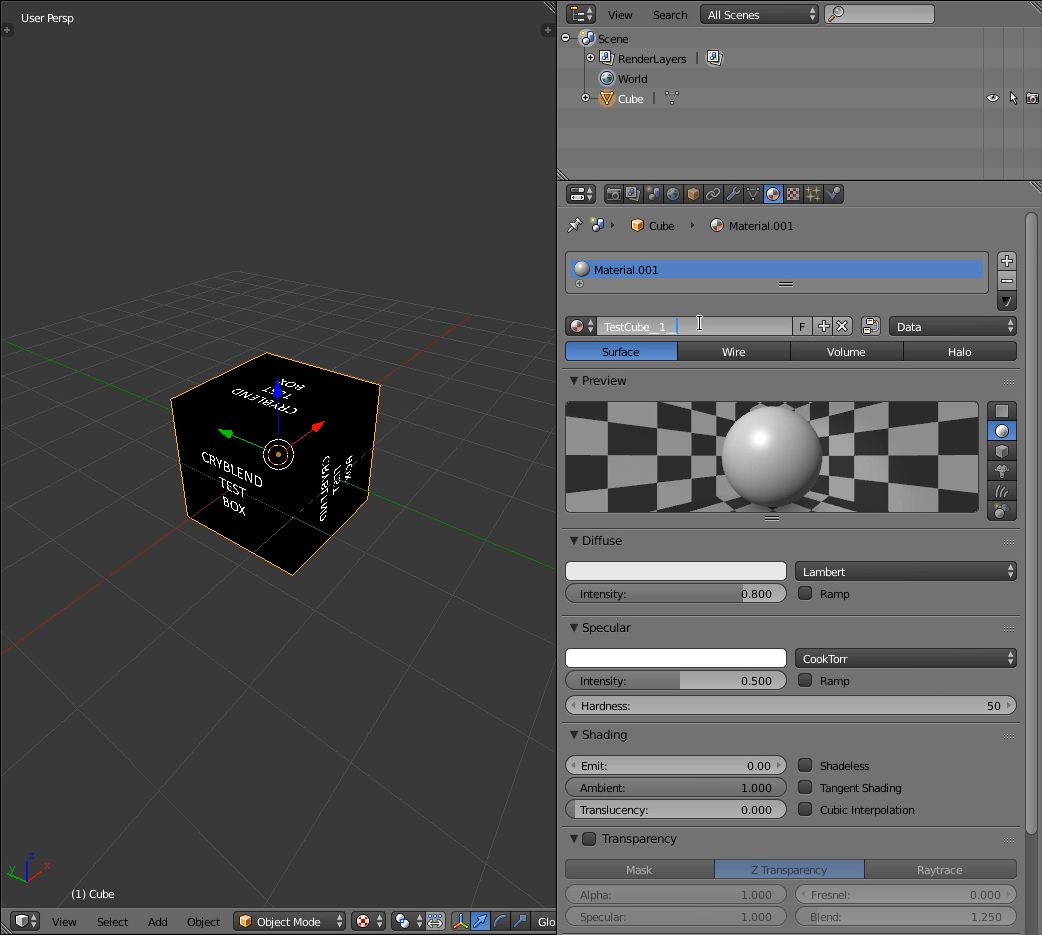This screenshot has width=1042, height=935.
Task: Open the outliner Search menu
Action: click(670, 15)
